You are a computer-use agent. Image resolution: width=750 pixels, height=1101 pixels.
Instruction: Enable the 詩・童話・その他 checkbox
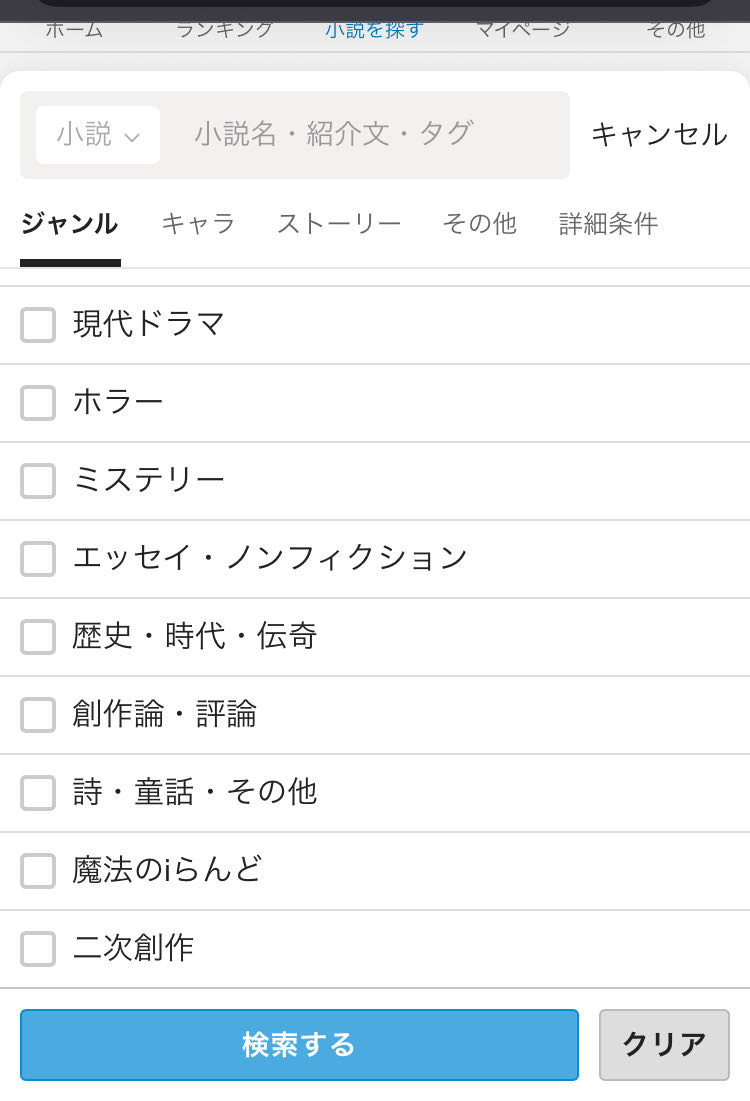point(38,793)
